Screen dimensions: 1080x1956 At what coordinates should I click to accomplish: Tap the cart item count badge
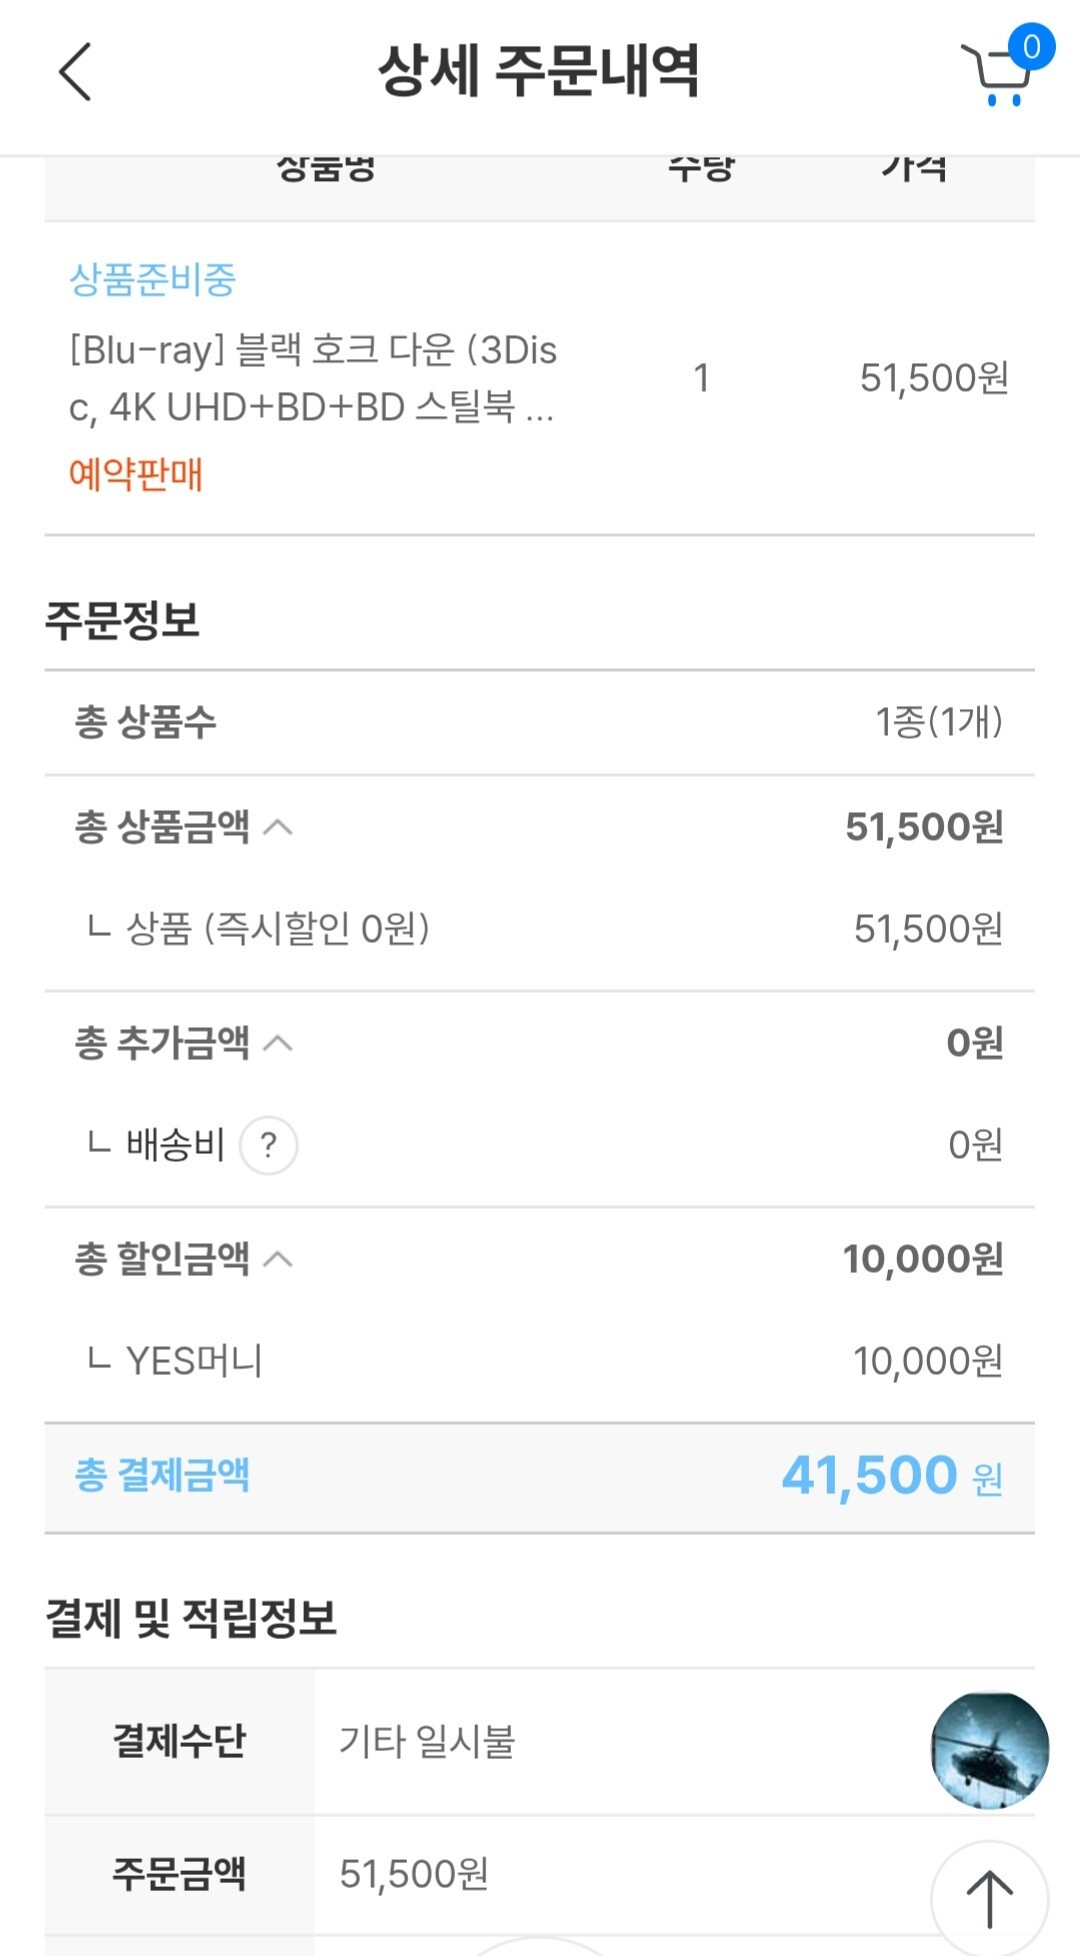pyautogui.click(x=1031, y=46)
